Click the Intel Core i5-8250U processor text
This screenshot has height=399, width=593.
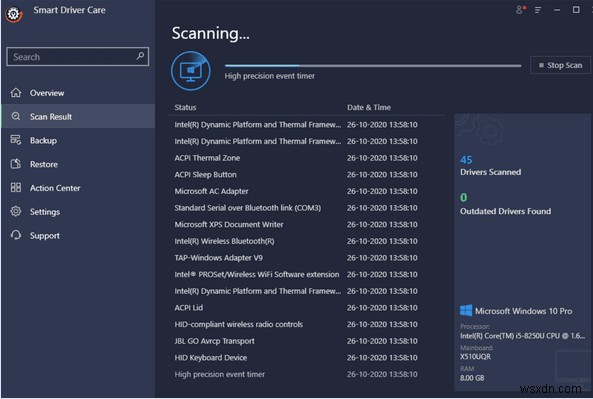tap(522, 335)
